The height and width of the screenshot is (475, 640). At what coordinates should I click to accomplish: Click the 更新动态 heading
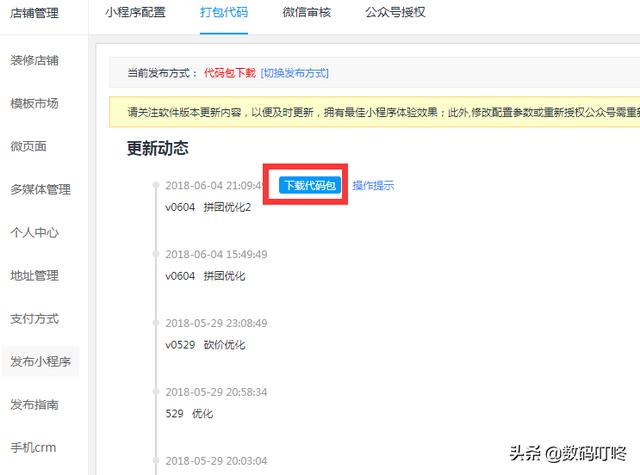click(158, 148)
